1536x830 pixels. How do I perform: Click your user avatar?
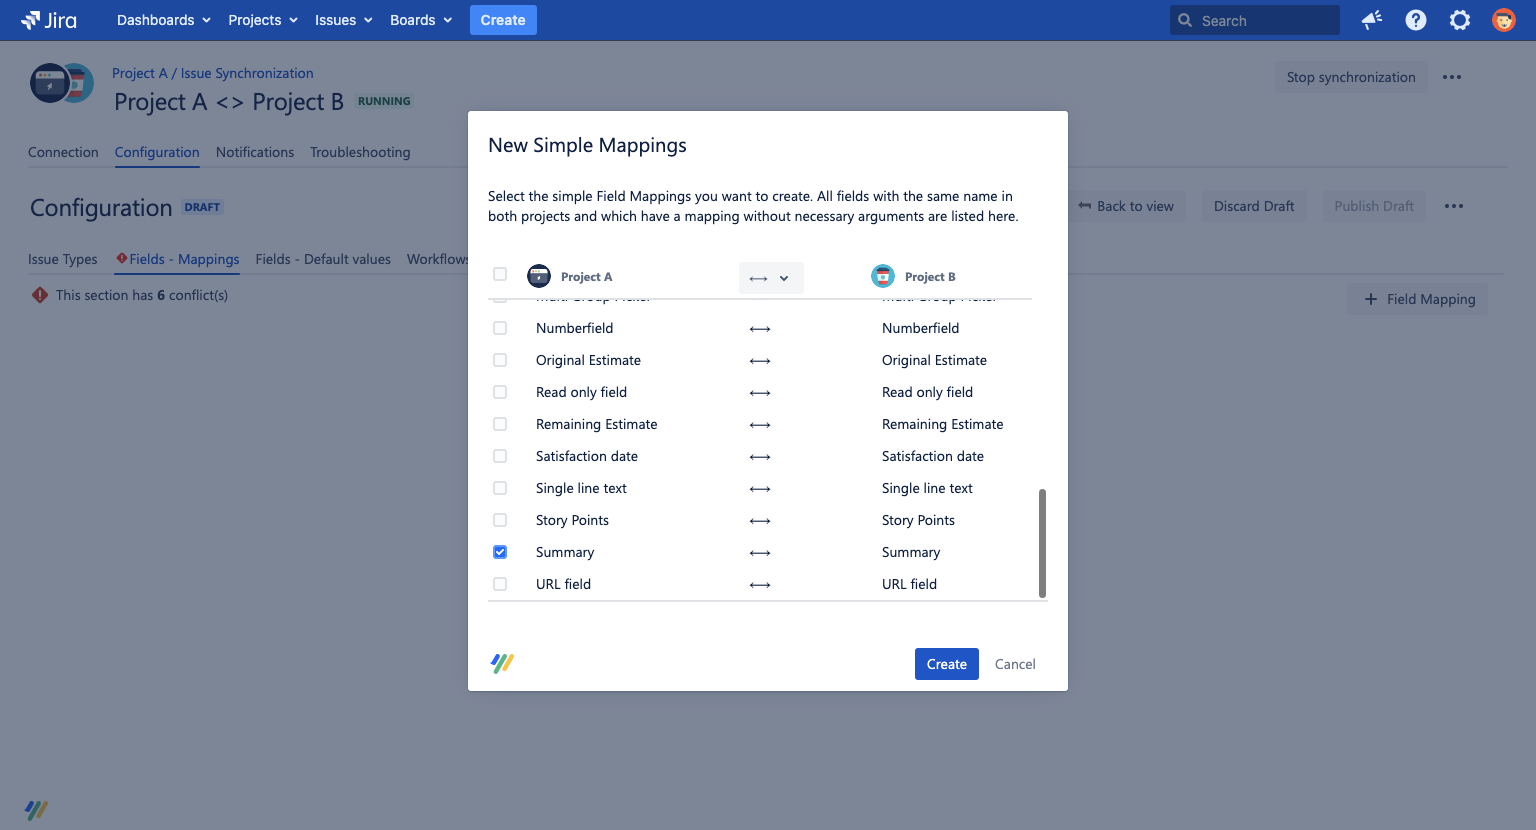[x=1503, y=20]
